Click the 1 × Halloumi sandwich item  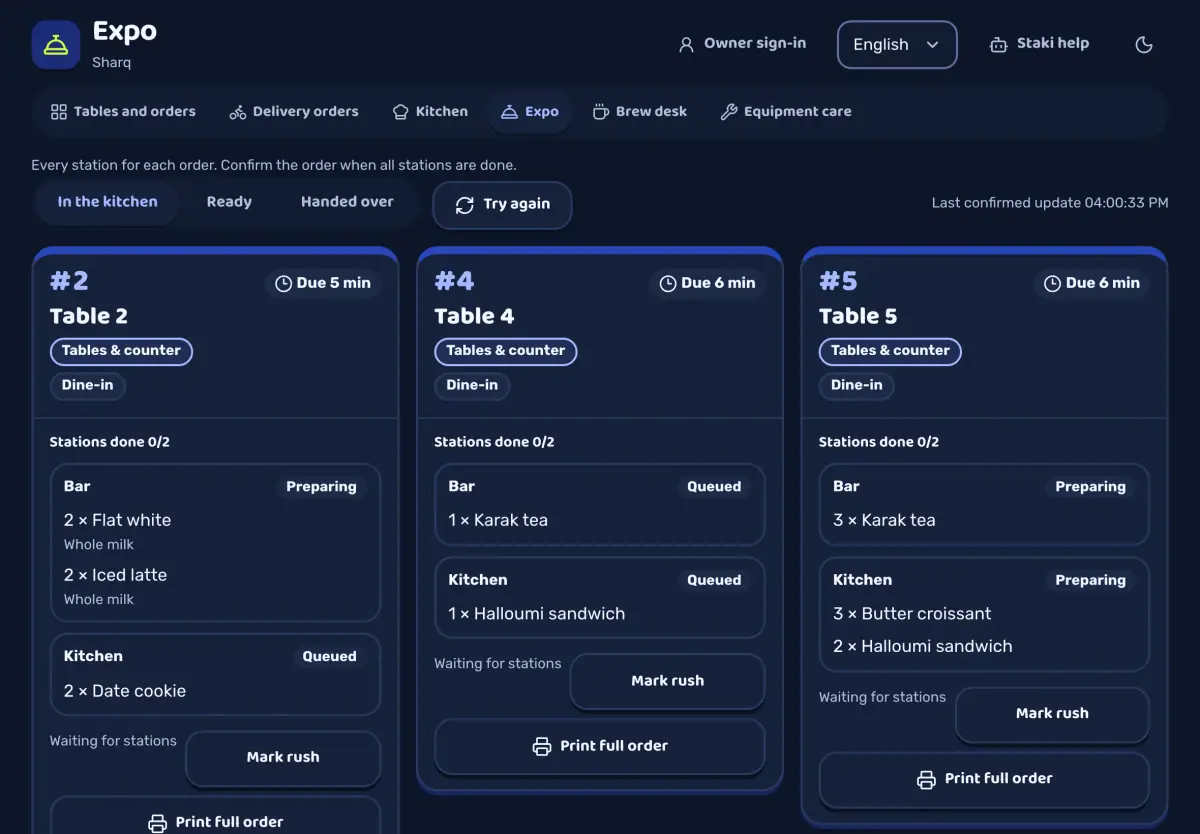coord(536,614)
